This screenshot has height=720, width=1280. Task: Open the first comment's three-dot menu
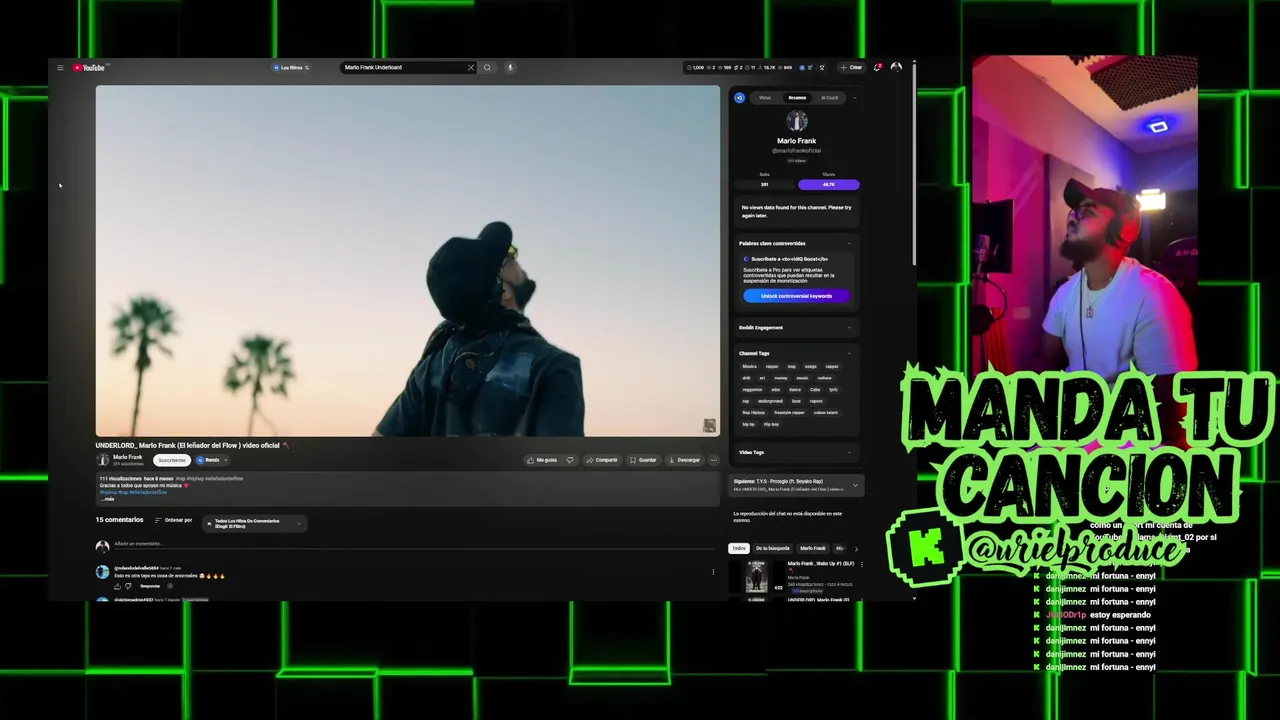[713, 572]
